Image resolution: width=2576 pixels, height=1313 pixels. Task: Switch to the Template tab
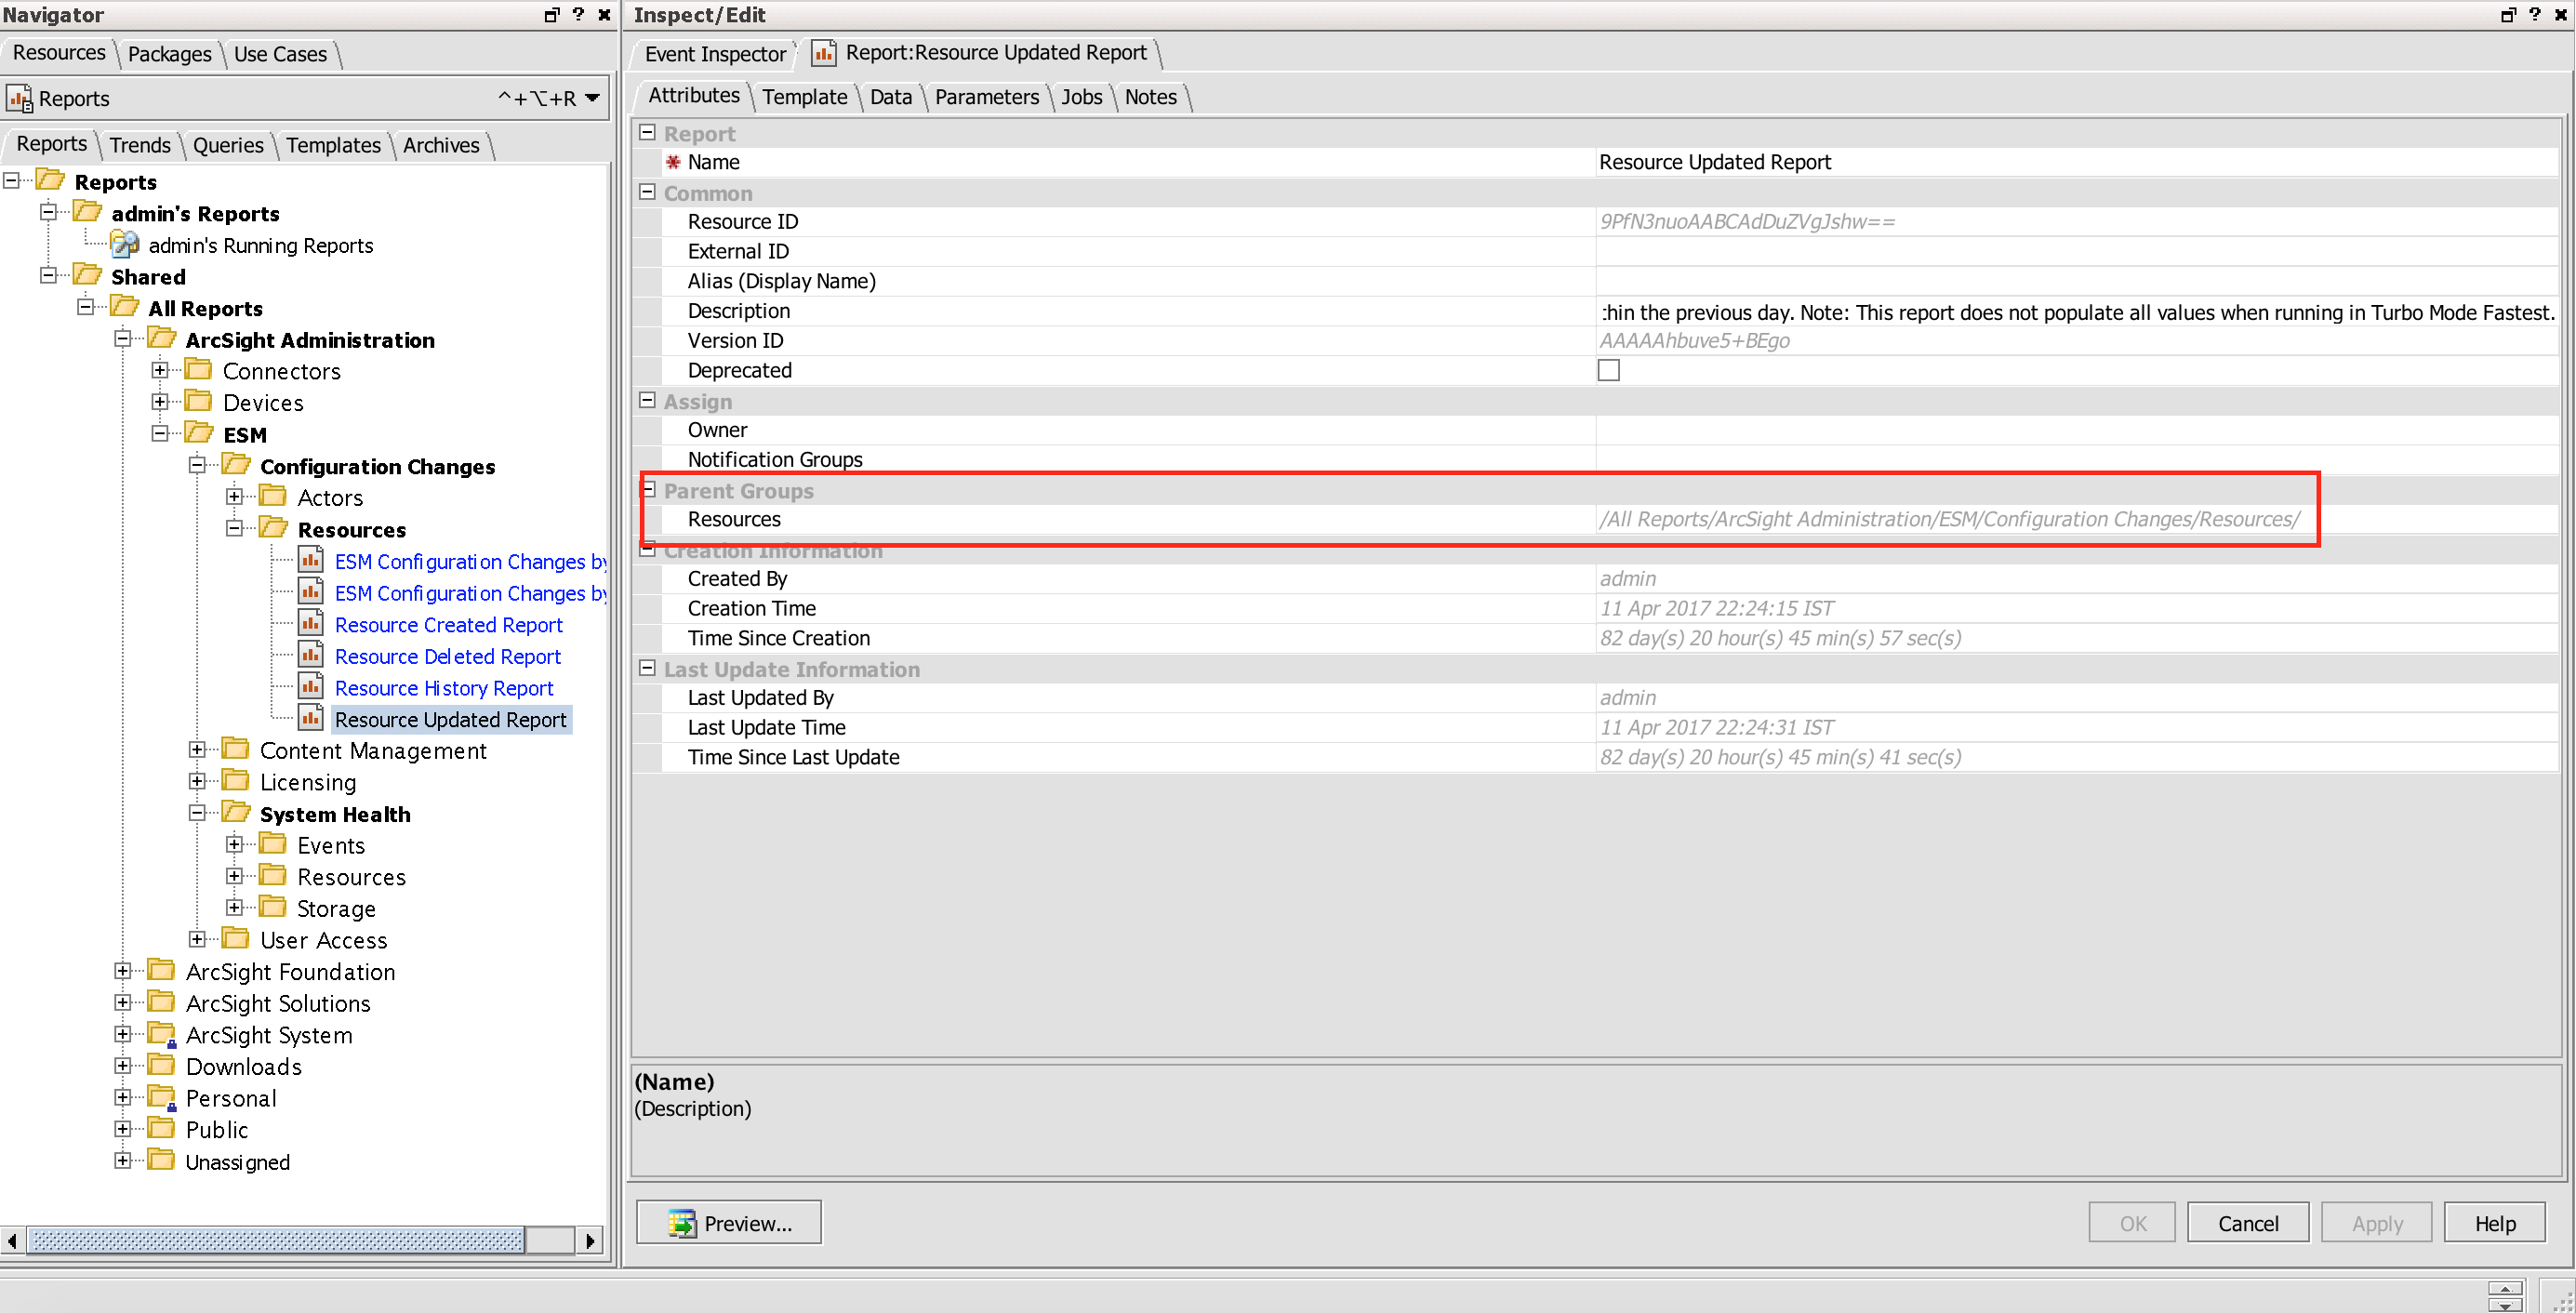click(804, 97)
